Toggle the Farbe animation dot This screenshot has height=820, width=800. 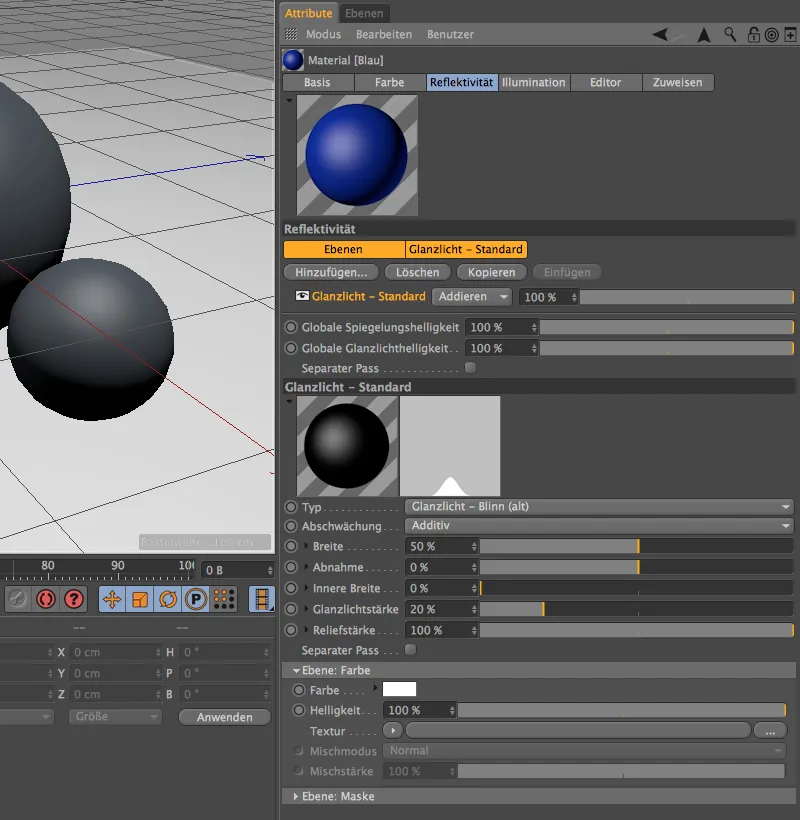(299, 690)
